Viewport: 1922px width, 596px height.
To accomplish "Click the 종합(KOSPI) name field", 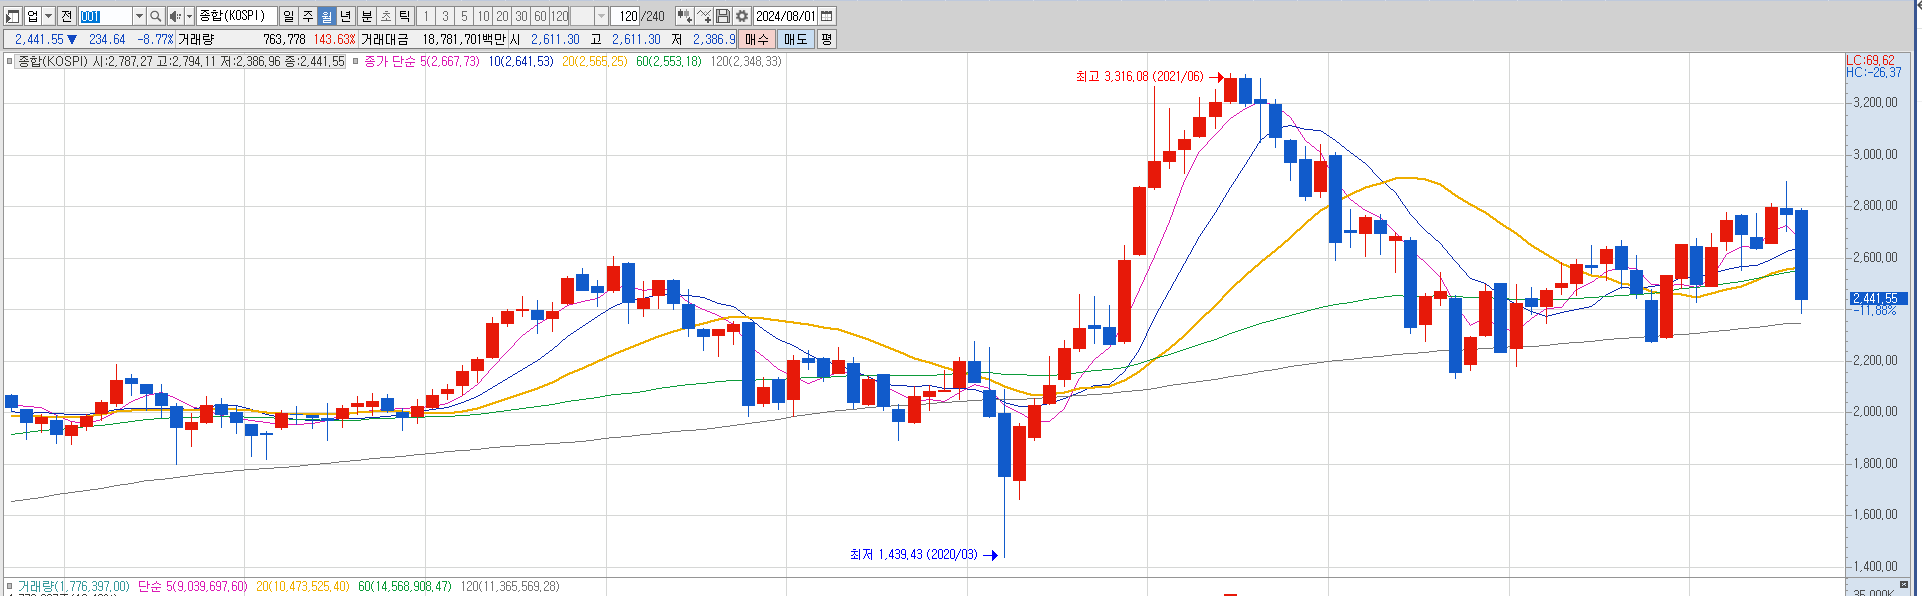I will click(x=237, y=16).
